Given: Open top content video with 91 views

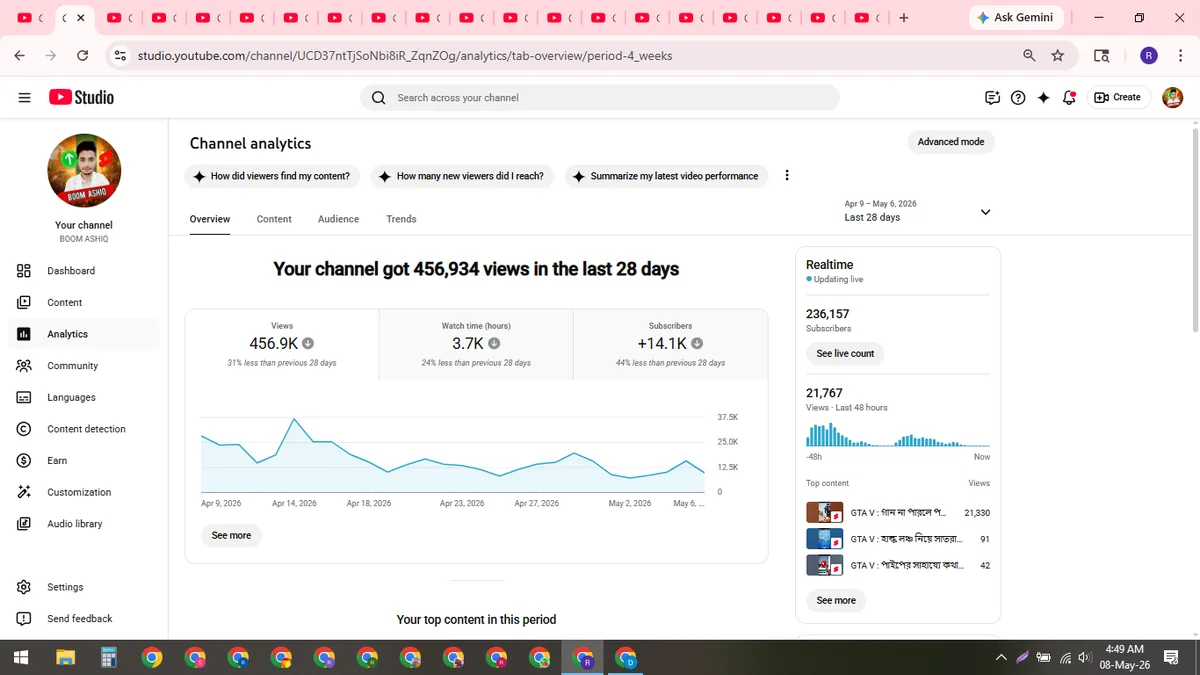Looking at the screenshot, I should coord(898,539).
